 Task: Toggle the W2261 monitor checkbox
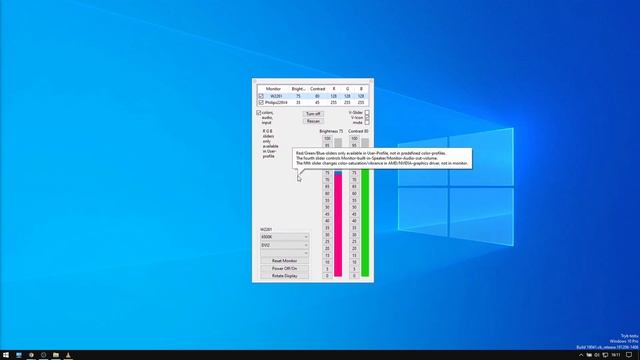point(261,96)
